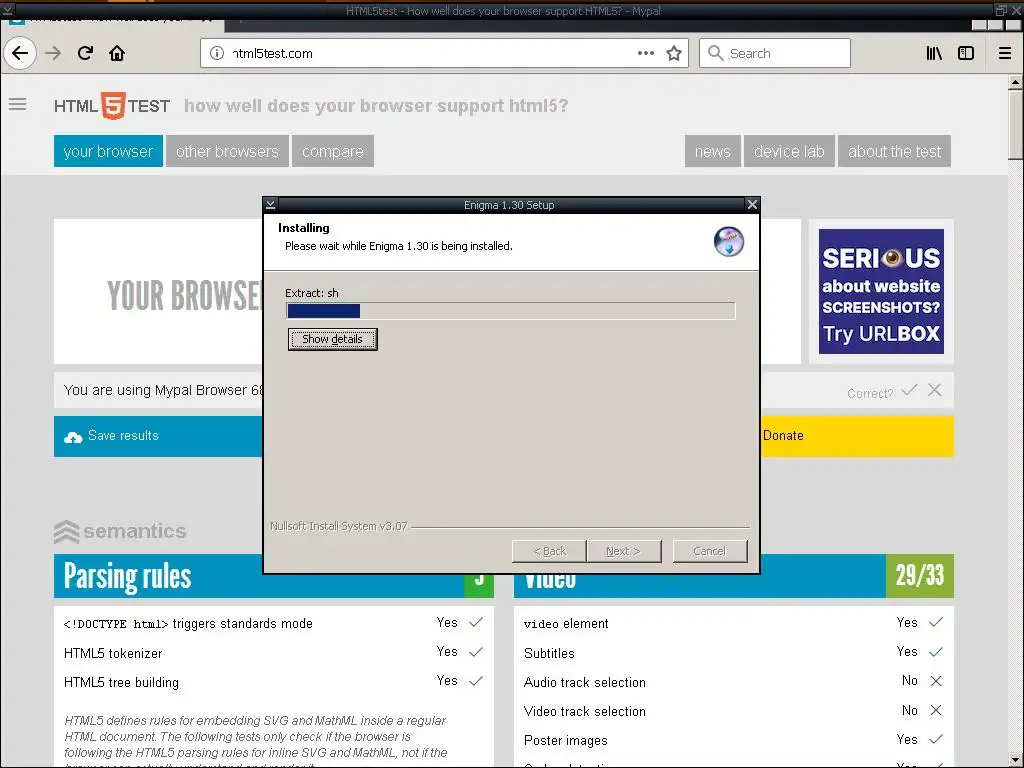The height and width of the screenshot is (768, 1024).
Task: Click the DOCTYPE standards mode row
Action: pyautogui.click(x=274, y=624)
